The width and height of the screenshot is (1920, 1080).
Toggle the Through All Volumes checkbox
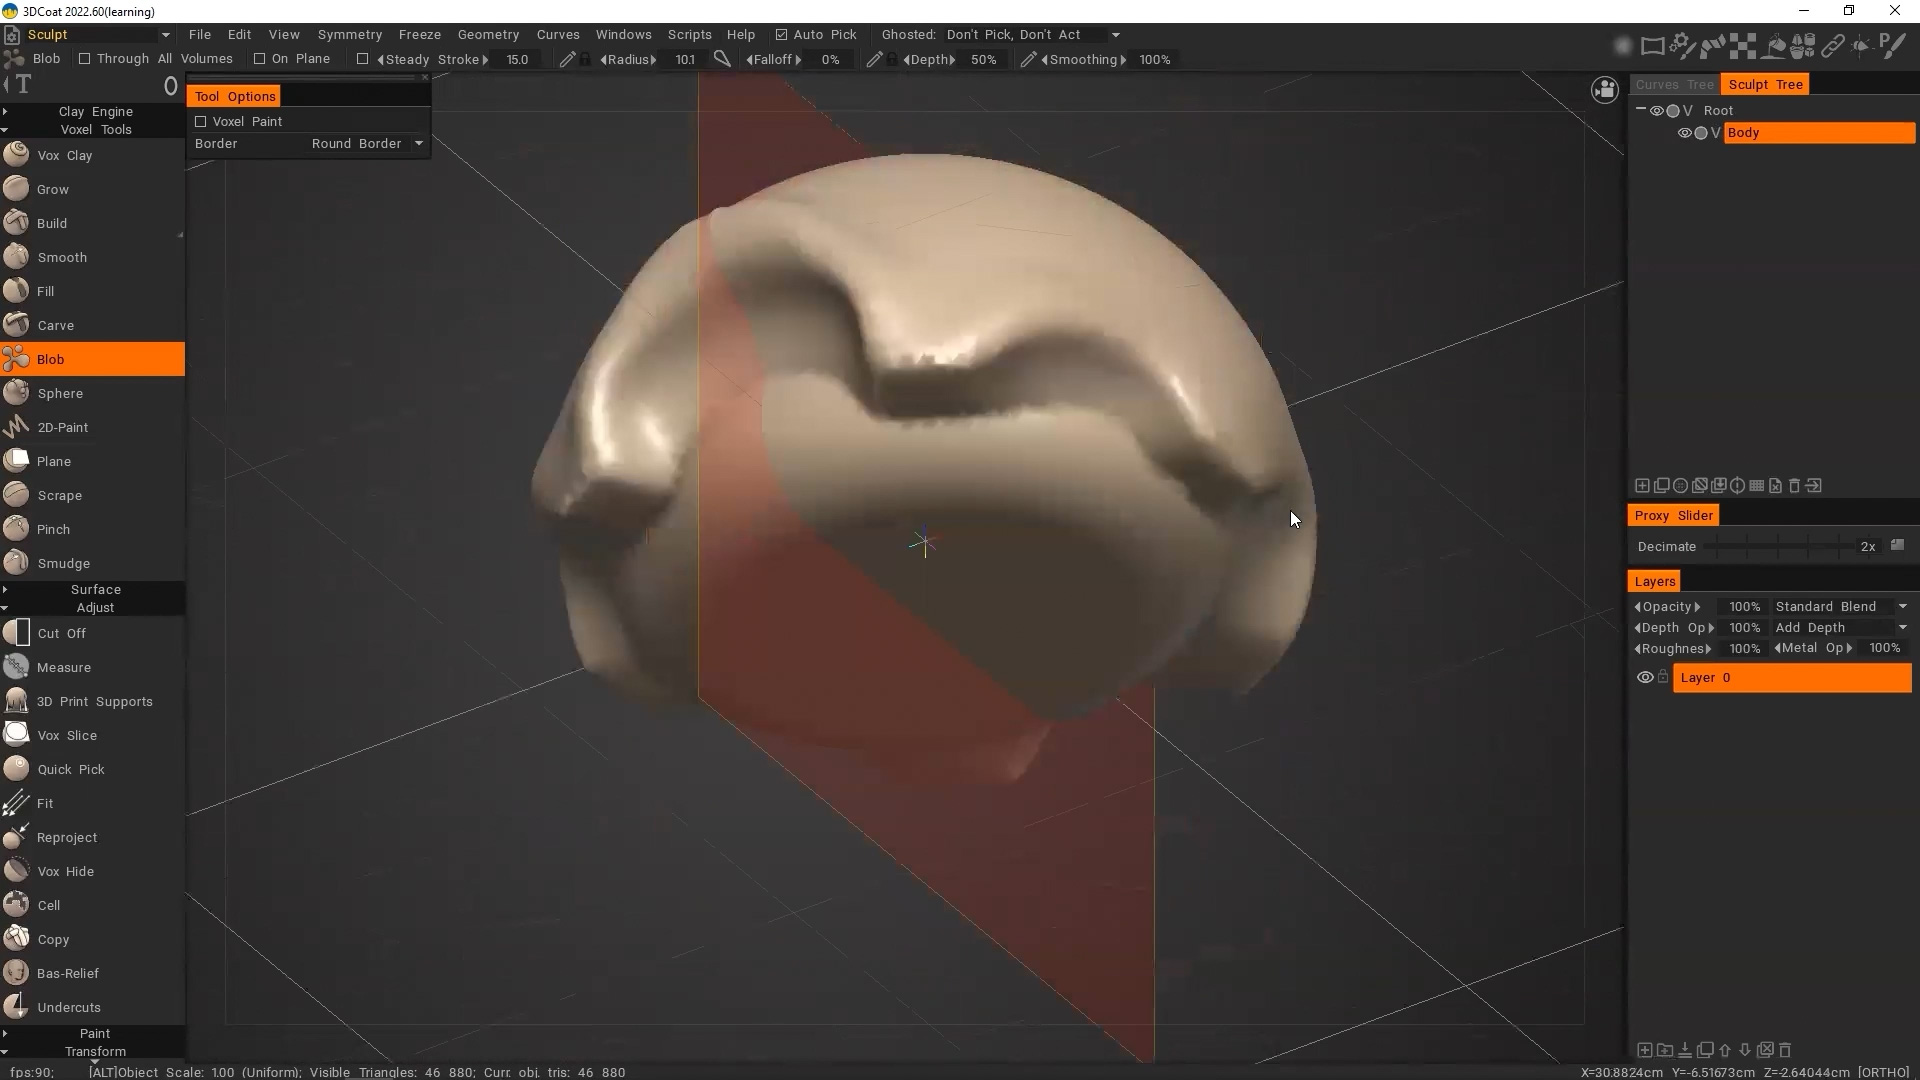(x=85, y=59)
